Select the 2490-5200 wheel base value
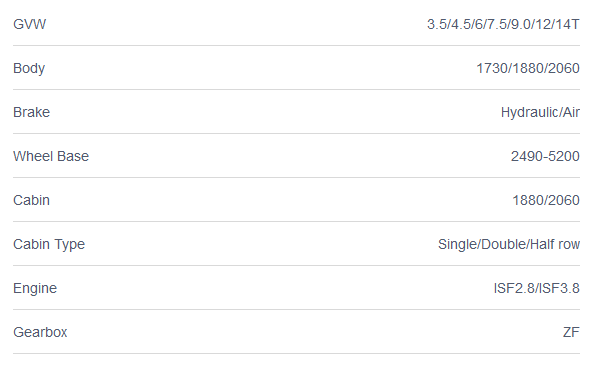Viewport: 595px width, 367px height. (x=545, y=156)
